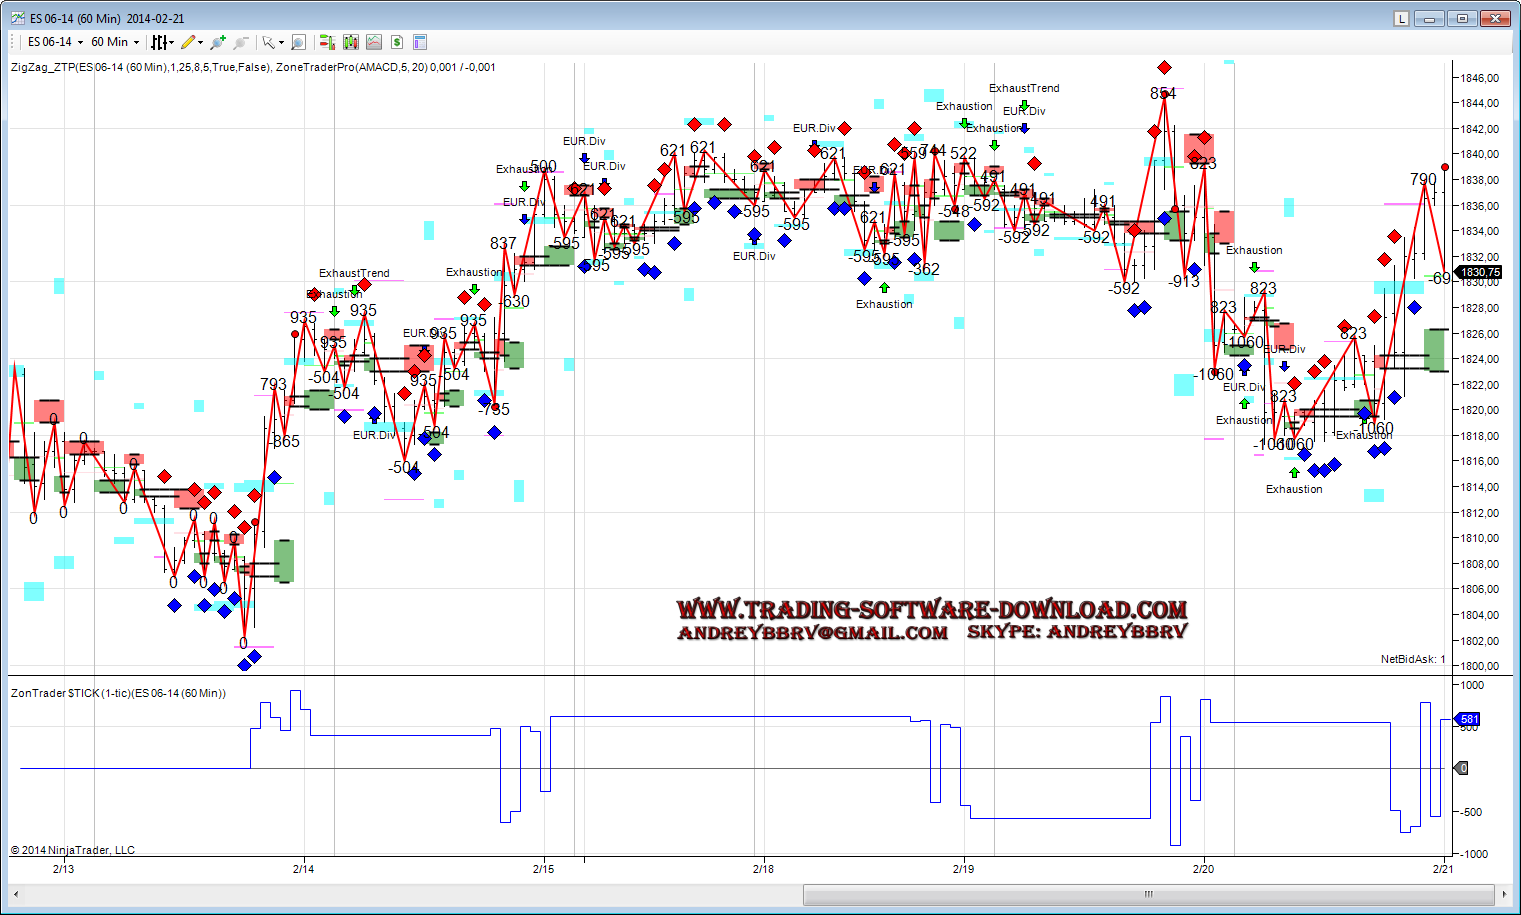The image size is (1521, 915).
Task: Click the horizontal scrollbar right arrow
Action: tap(1504, 894)
